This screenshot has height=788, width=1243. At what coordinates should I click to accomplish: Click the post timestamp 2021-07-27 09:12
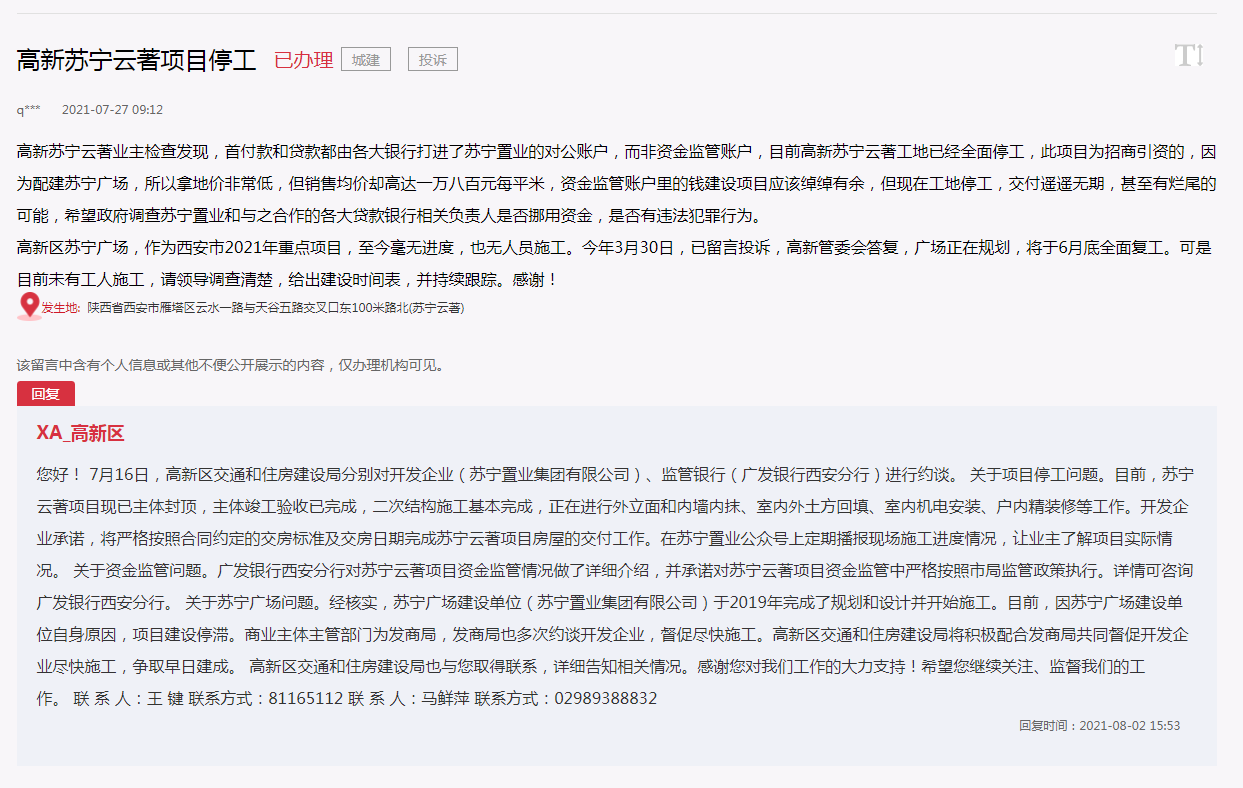pos(112,110)
